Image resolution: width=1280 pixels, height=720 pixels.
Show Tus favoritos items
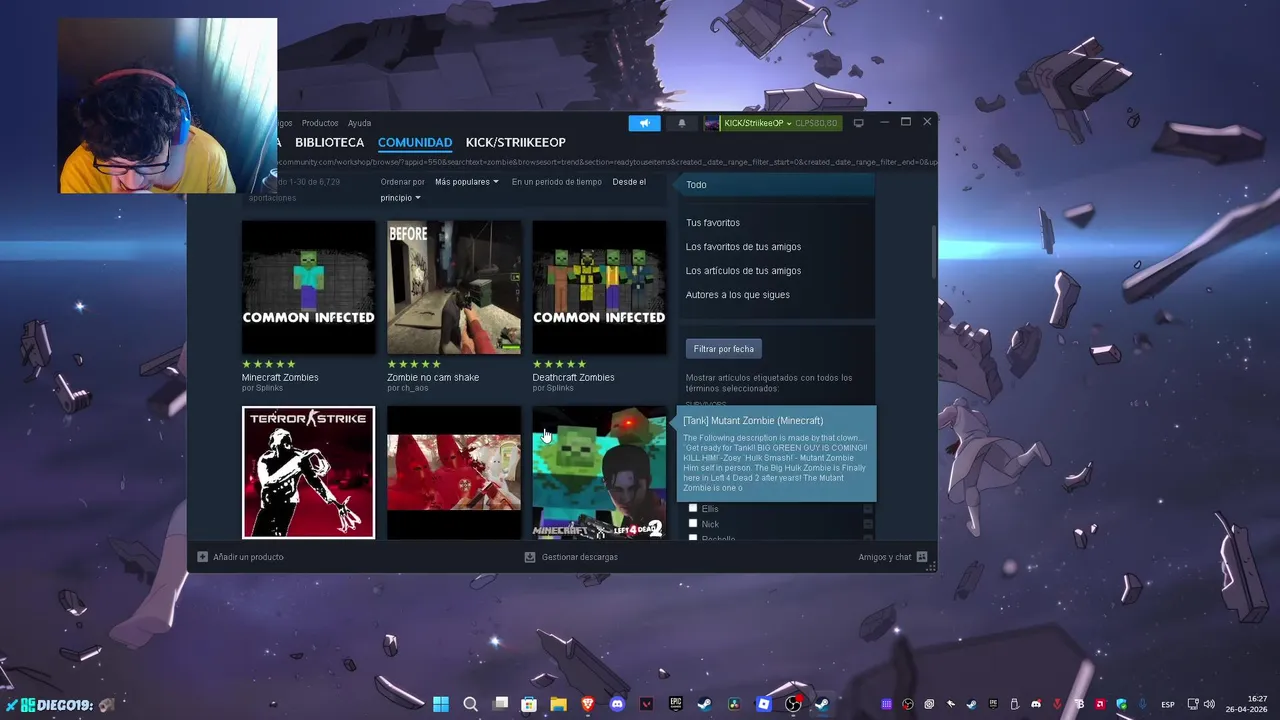tap(713, 223)
